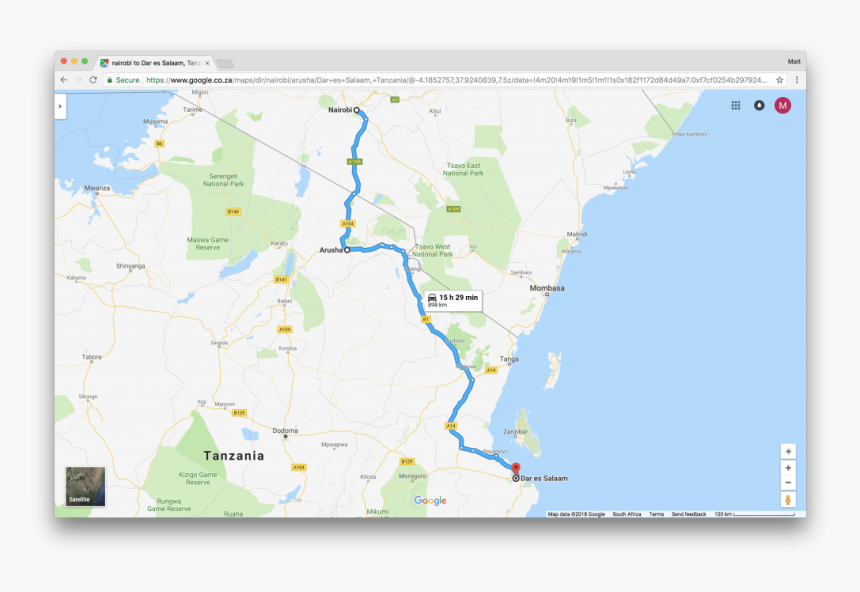The image size is (860, 592).
Task: Click the Dodoma city label
Action: 285,431
